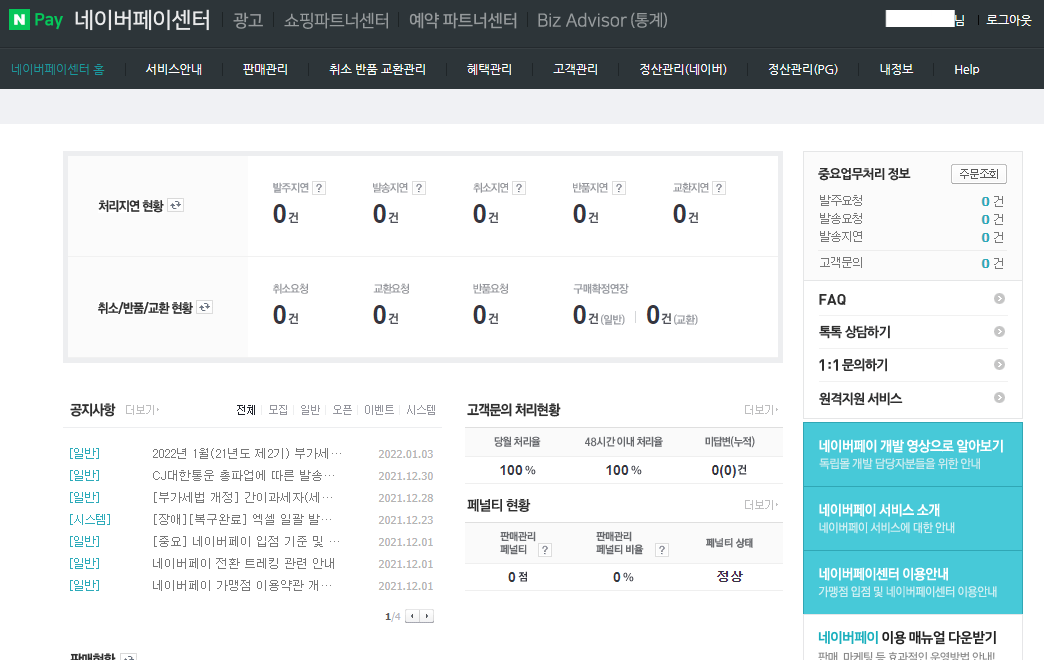This screenshot has height=660, width=1044.
Task: Open 내정보 menu
Action: pyautogui.click(x=896, y=69)
